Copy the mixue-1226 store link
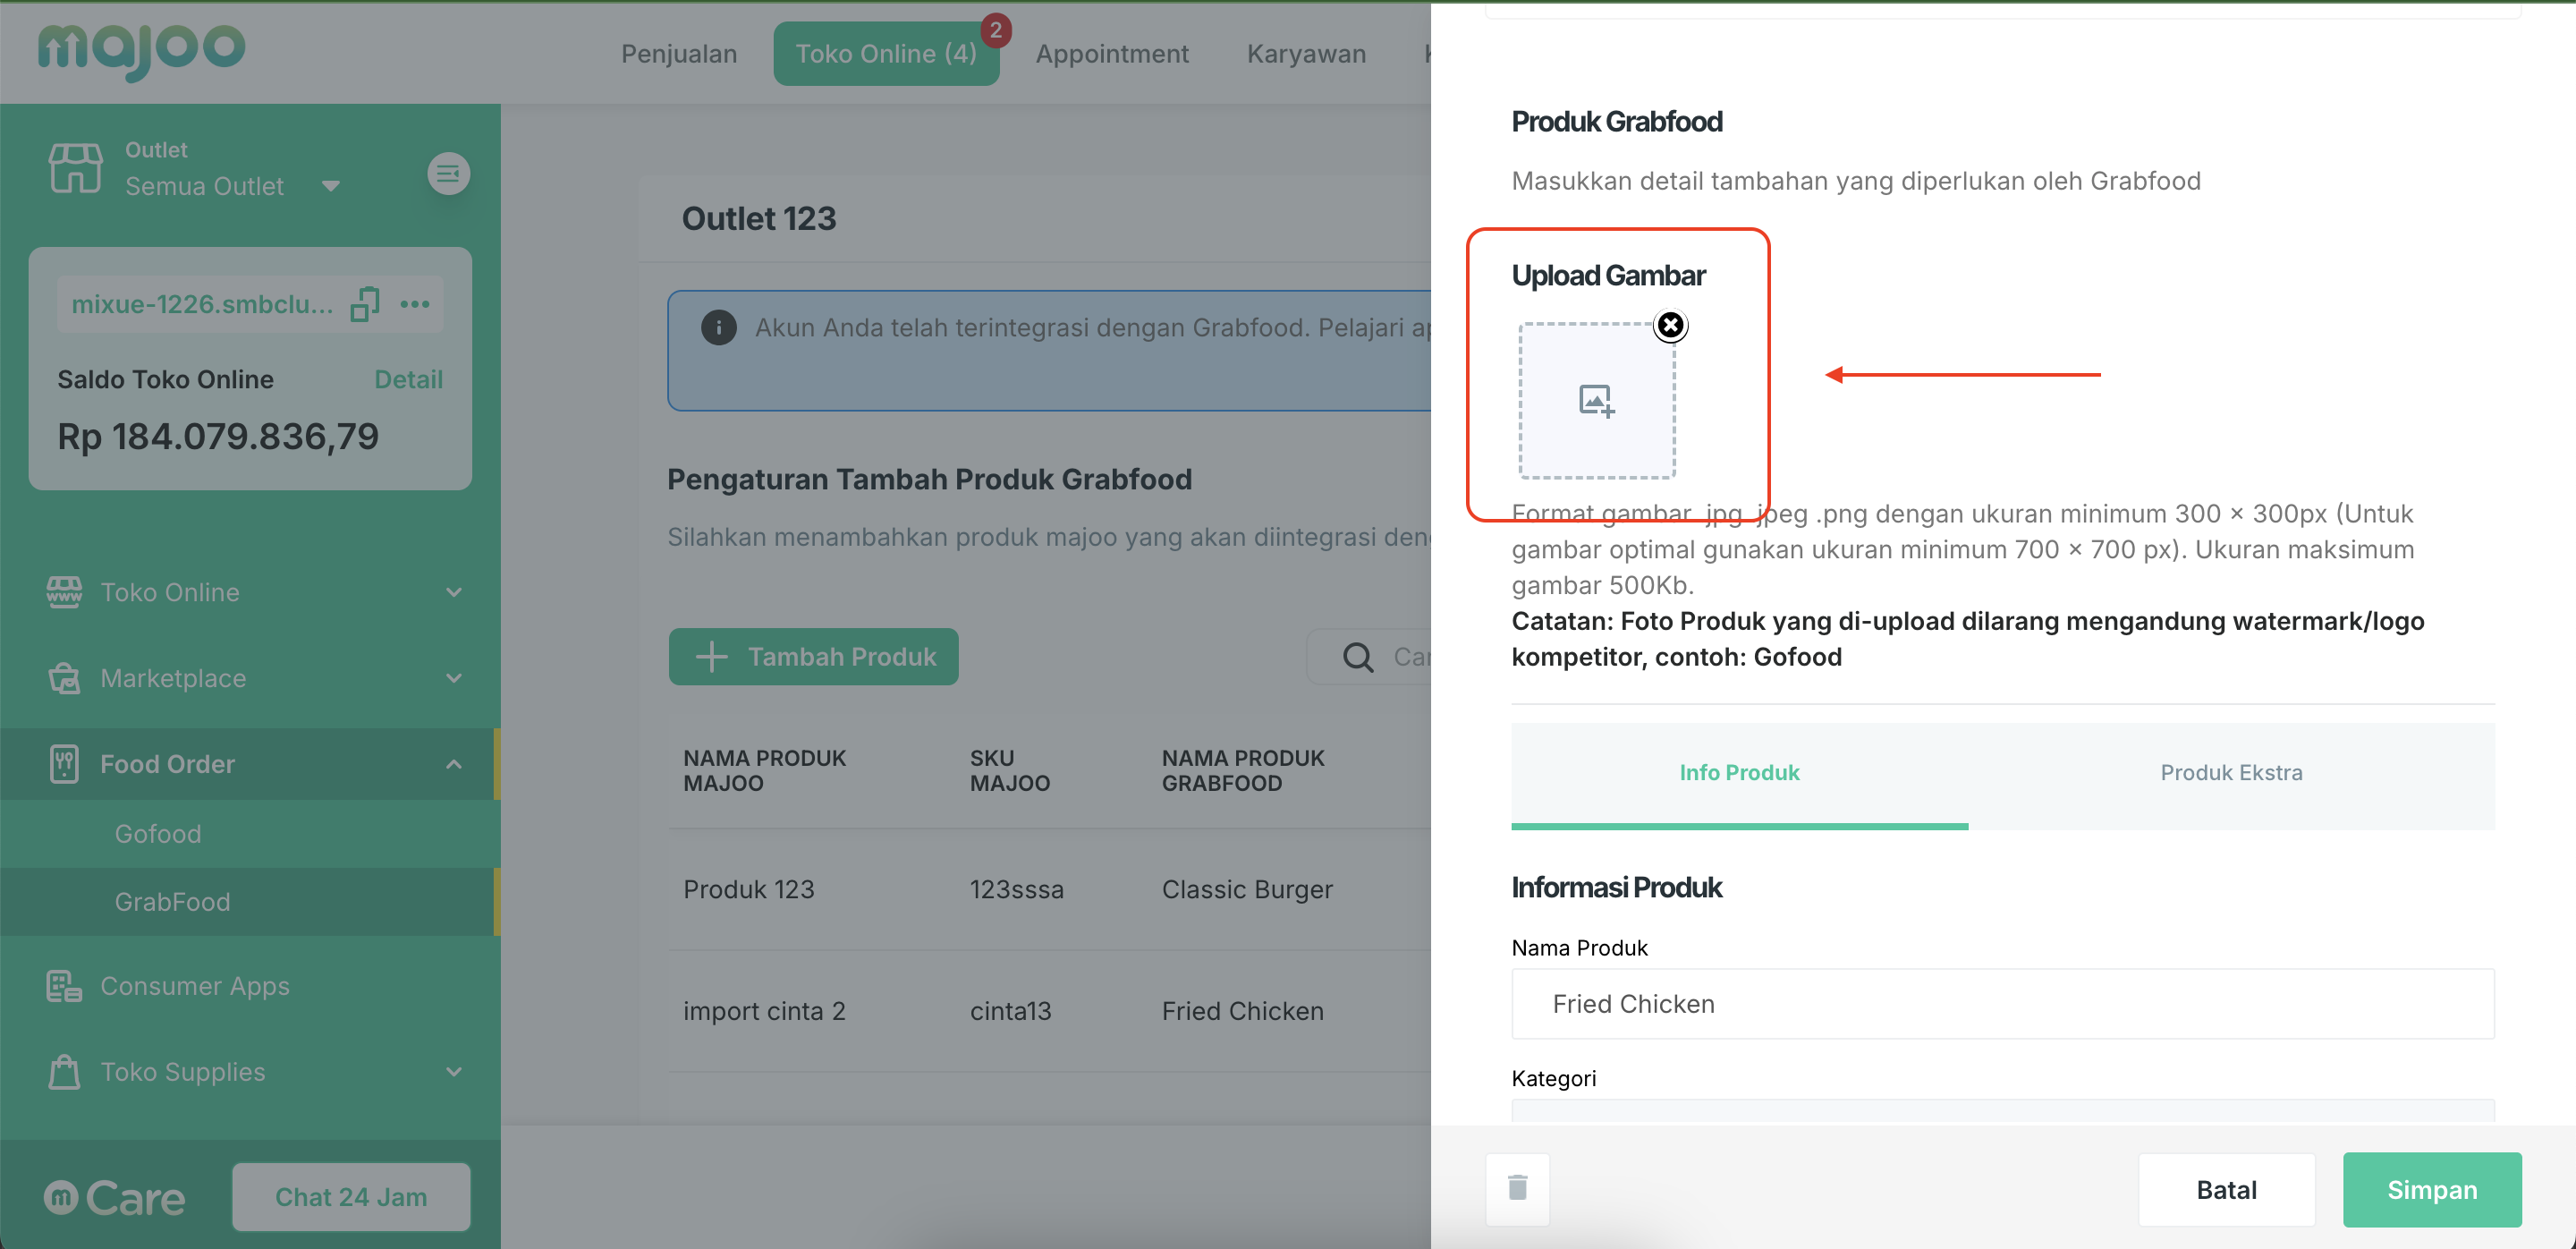The image size is (2576, 1249). tap(365, 304)
